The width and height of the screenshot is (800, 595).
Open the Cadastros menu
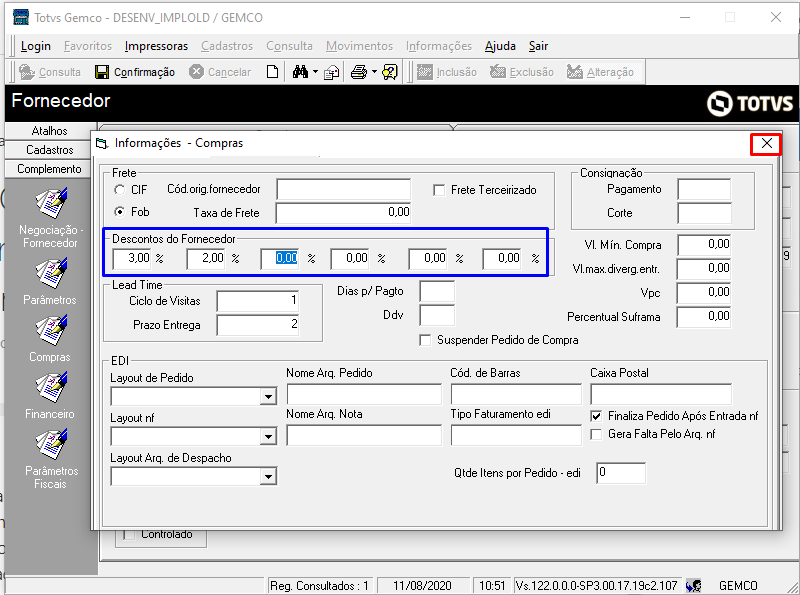(x=227, y=46)
